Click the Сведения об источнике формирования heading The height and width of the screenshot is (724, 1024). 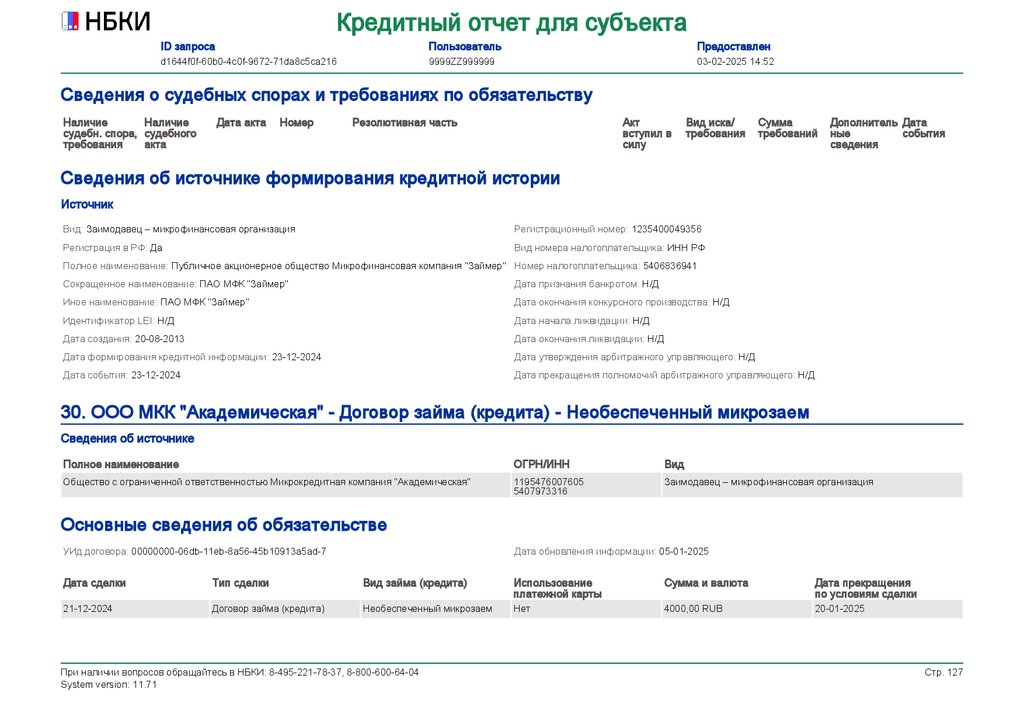click(310, 178)
